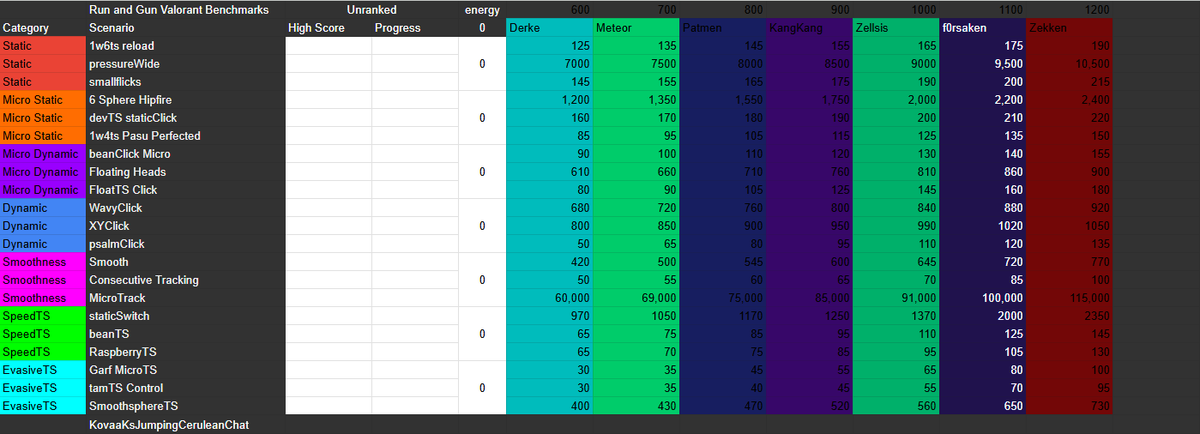
Task: Select the 'Meteor' rank header
Action: [635, 27]
